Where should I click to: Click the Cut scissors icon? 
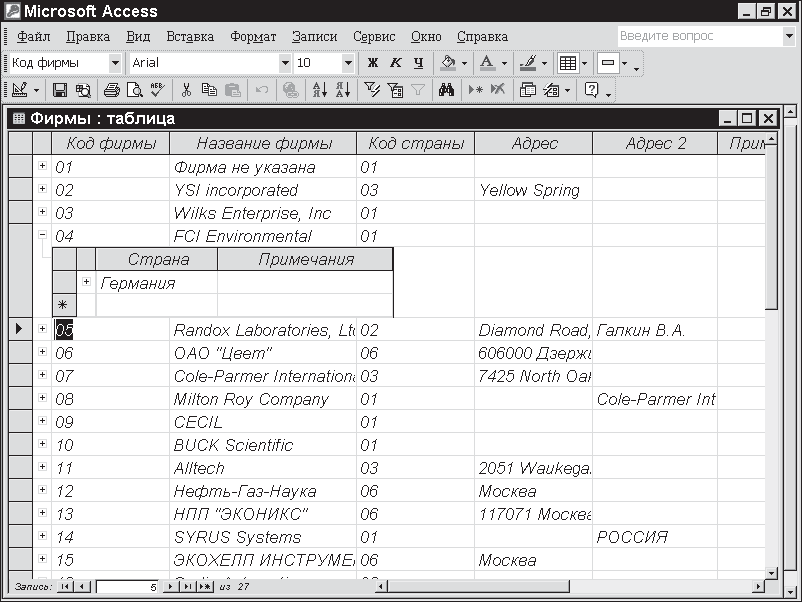point(185,90)
